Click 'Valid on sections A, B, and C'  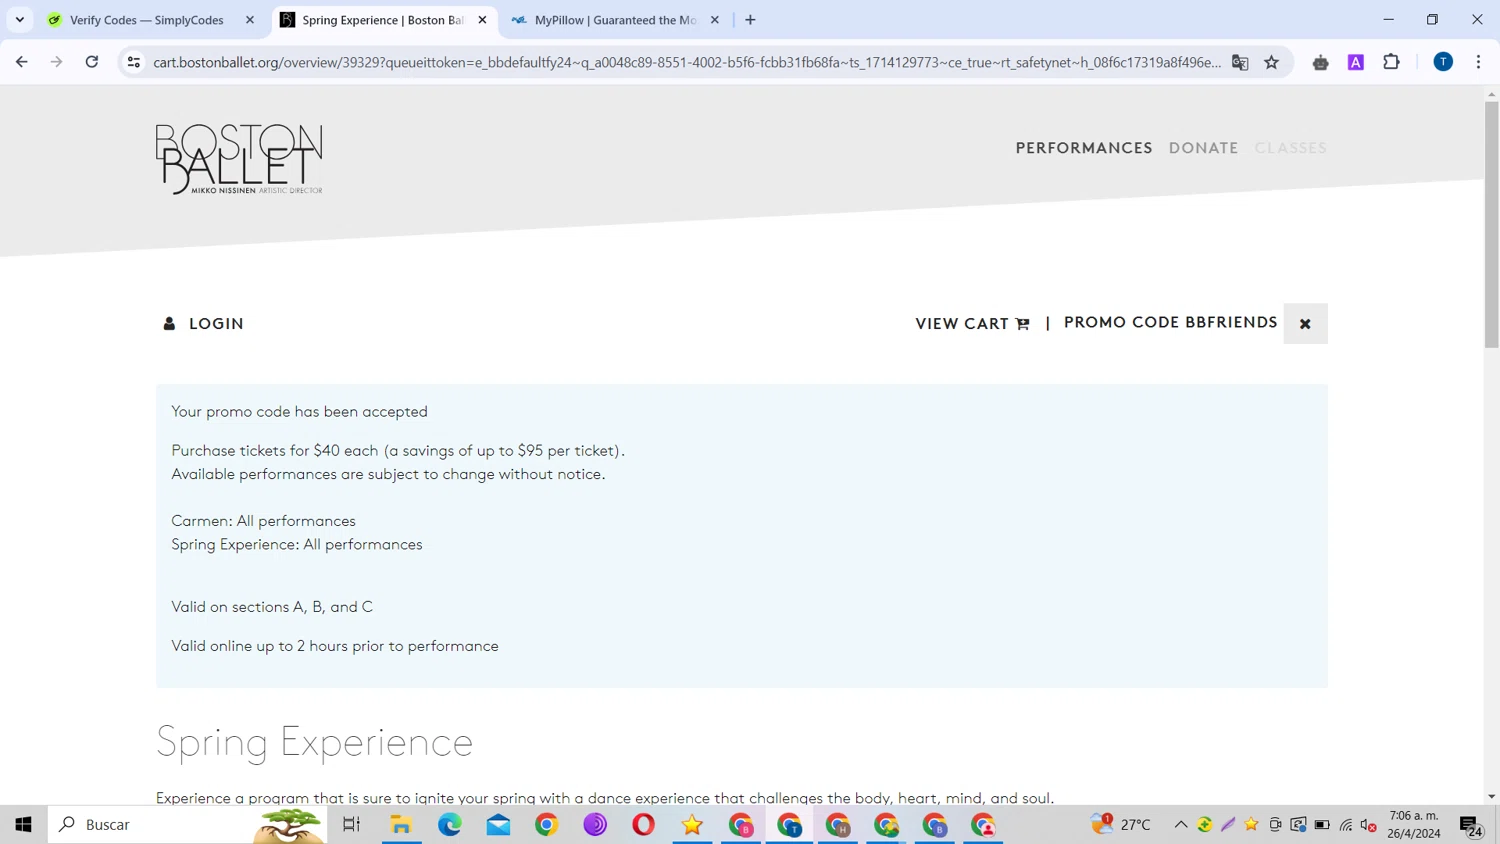[x=272, y=607]
